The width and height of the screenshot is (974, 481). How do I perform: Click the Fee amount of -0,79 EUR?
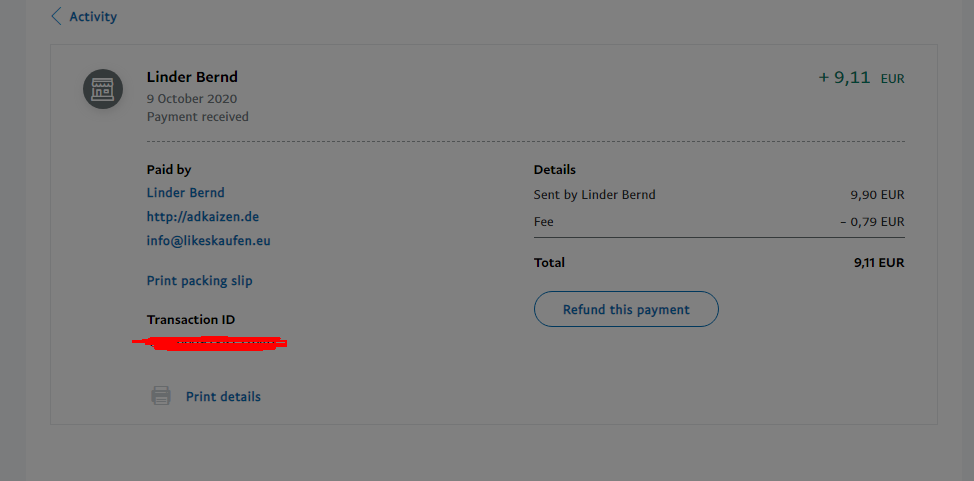click(x=872, y=222)
